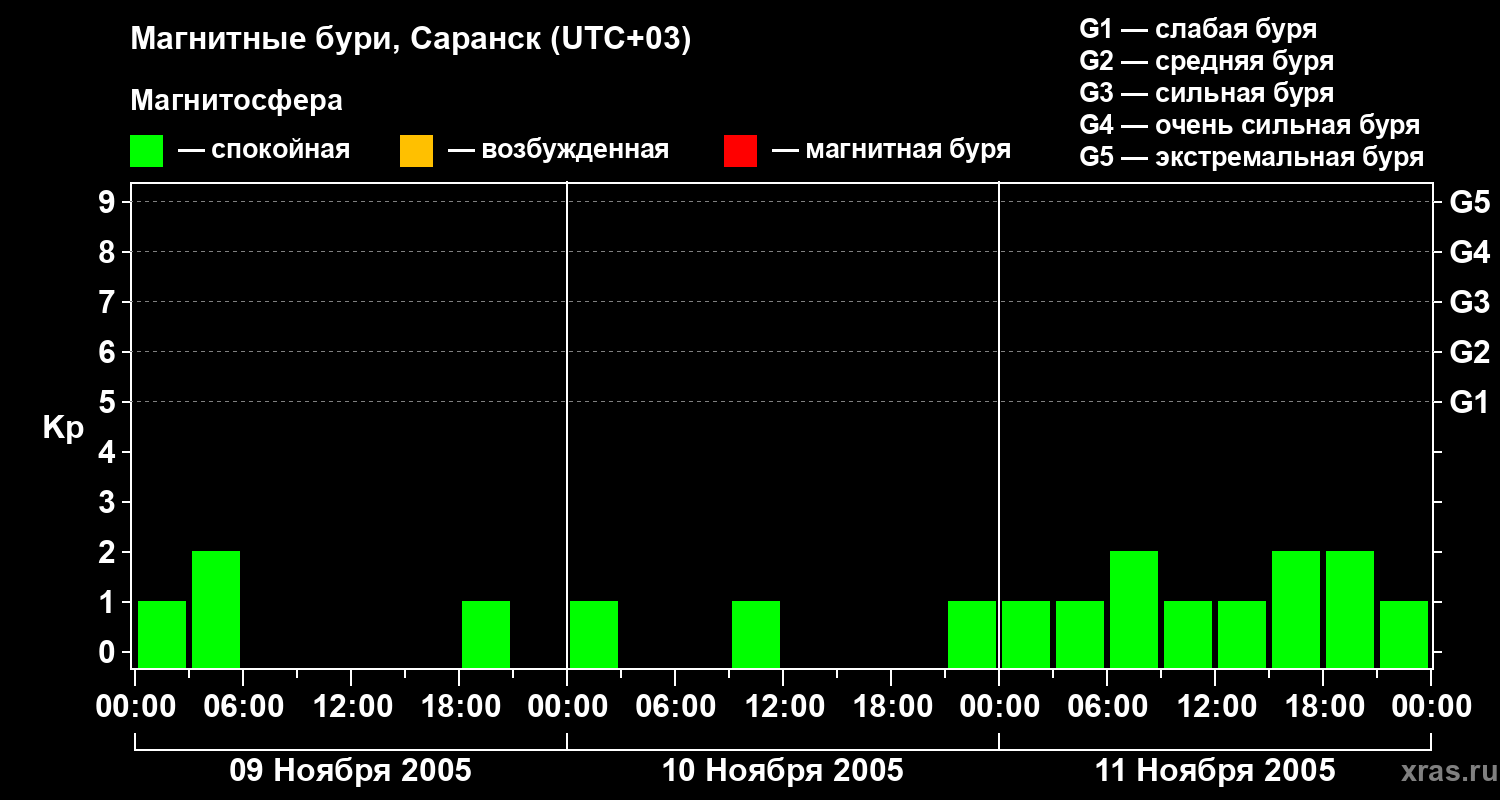The image size is (1500, 800).
Task: Select the 'G2 — средняя буря' description
Action: 1207,61
